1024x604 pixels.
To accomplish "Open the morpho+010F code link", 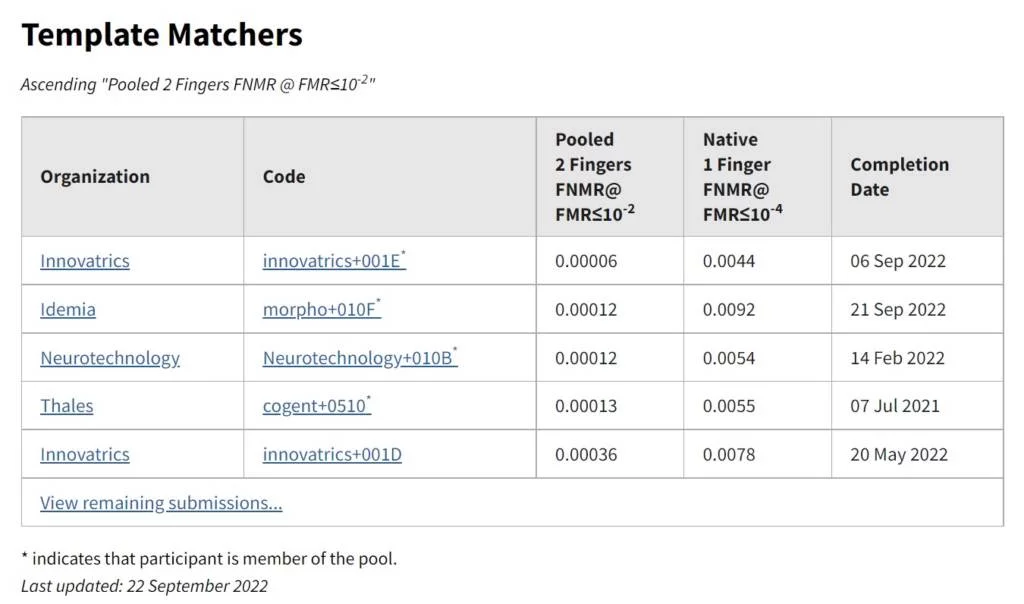I will click(318, 309).
